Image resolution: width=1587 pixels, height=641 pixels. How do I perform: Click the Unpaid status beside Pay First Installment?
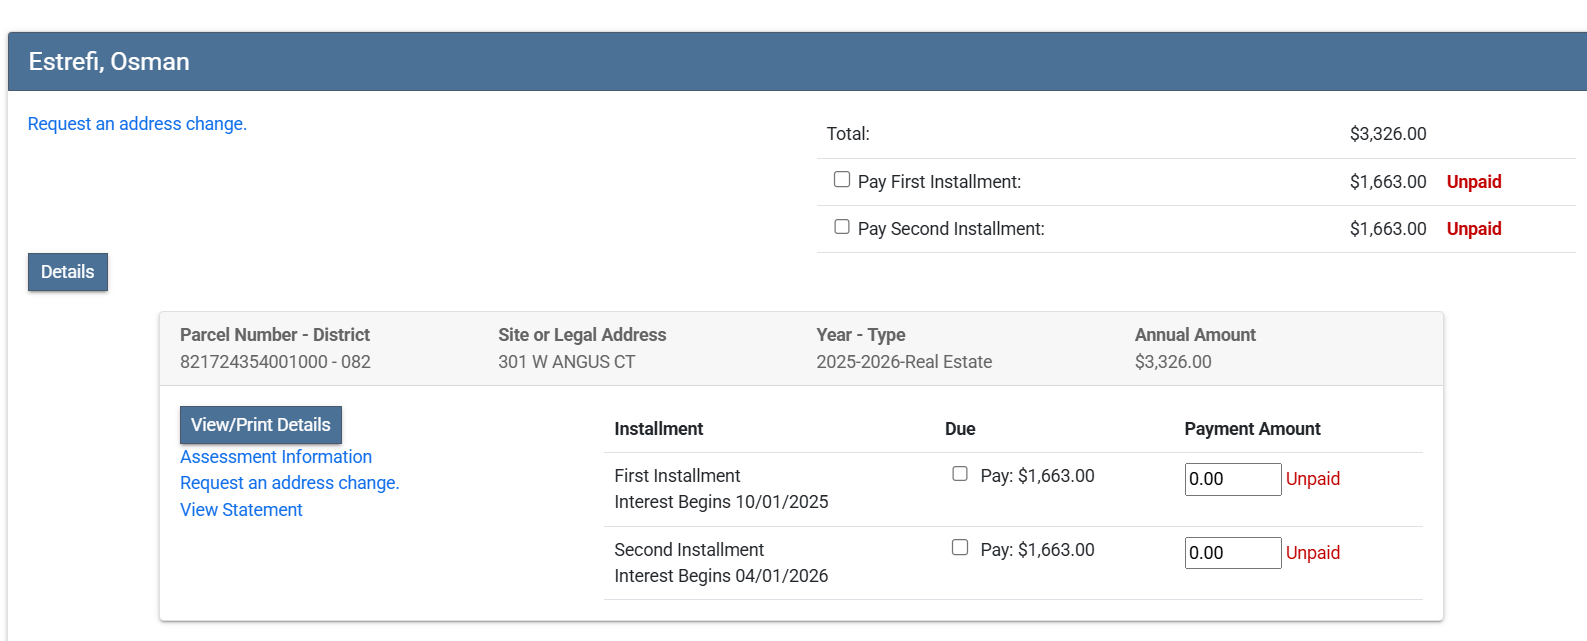click(x=1473, y=182)
